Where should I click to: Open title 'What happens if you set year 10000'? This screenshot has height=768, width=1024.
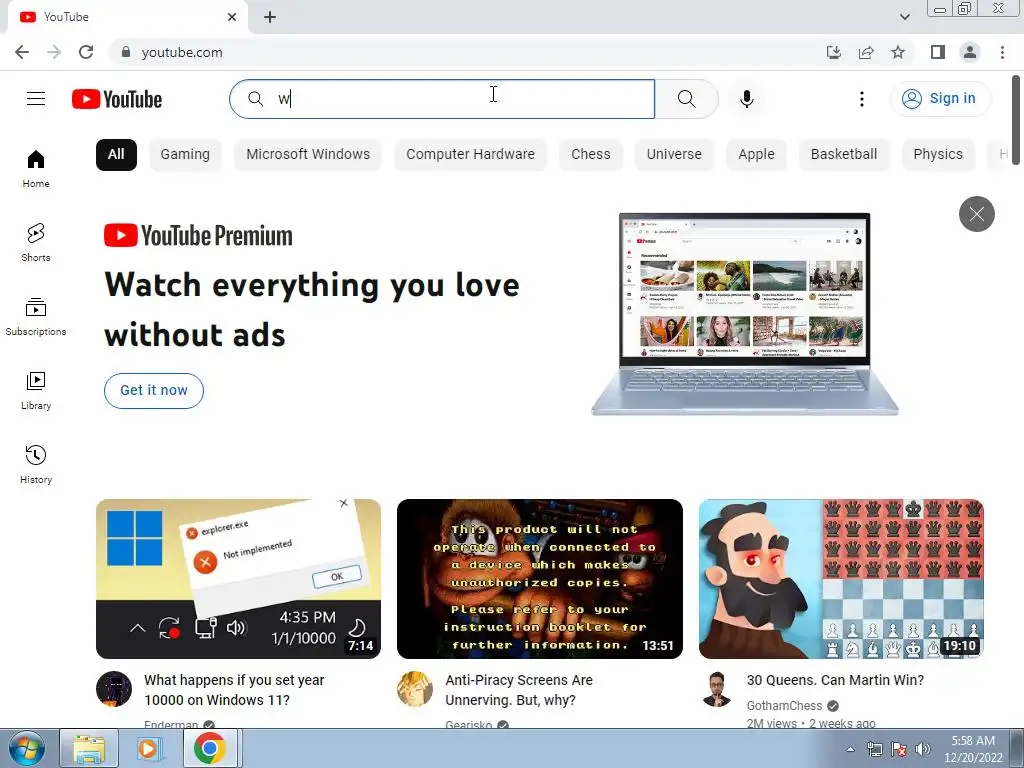[x=234, y=690]
